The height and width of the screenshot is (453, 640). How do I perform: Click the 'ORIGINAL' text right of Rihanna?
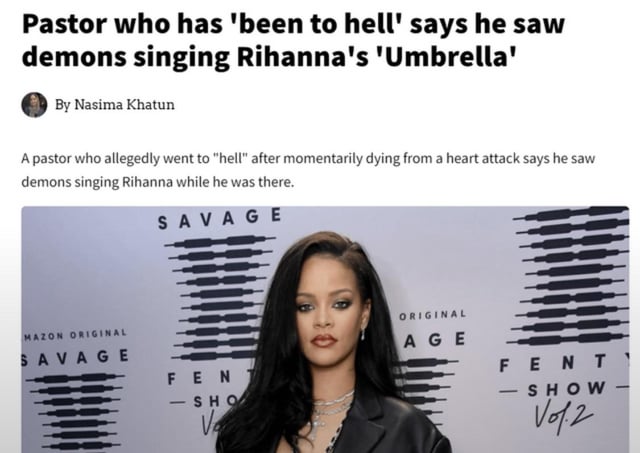pyautogui.click(x=432, y=315)
